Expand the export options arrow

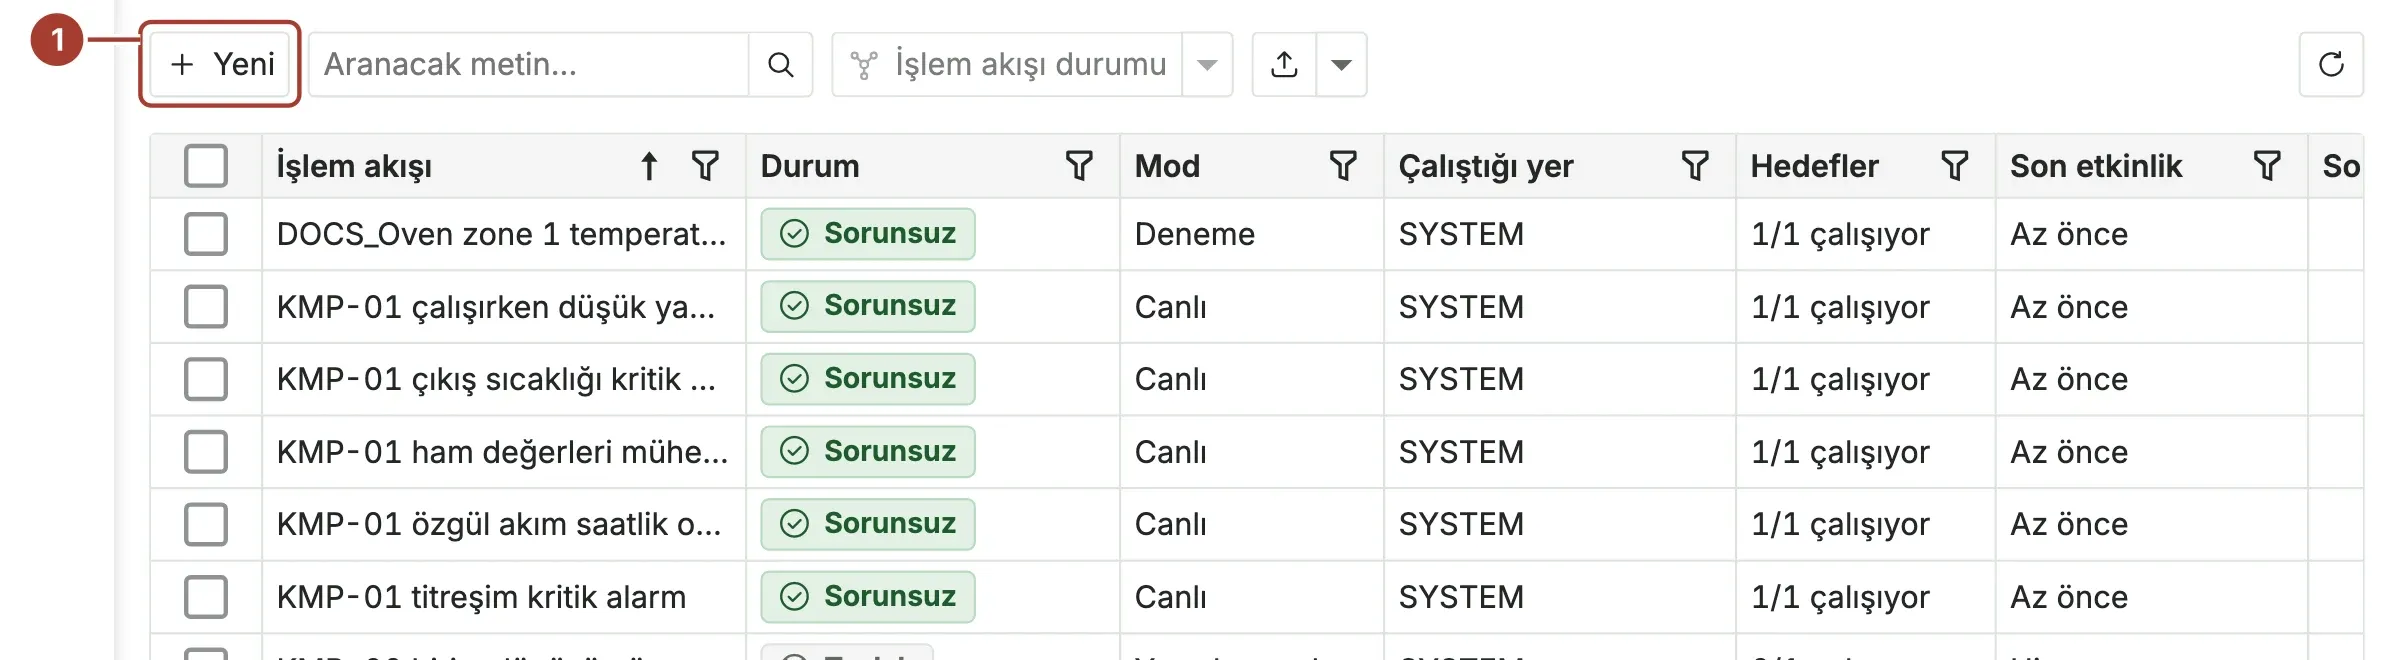click(x=1342, y=64)
